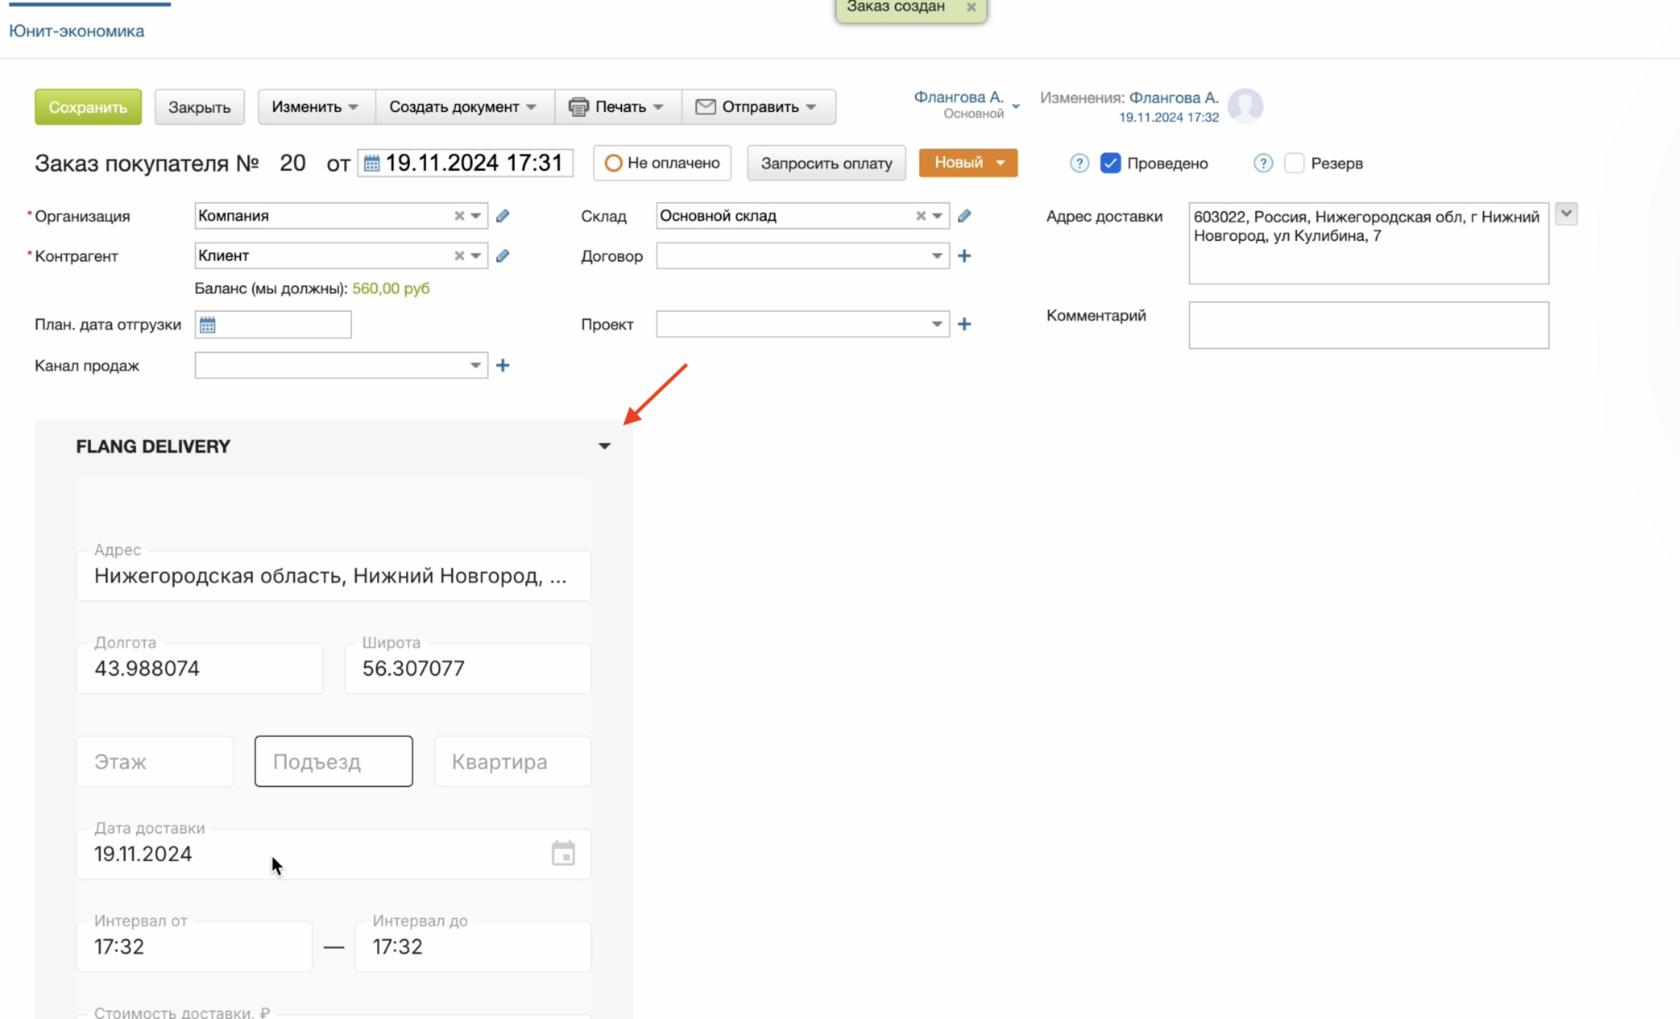This screenshot has height=1019, width=1680.
Task: Open the Флангова А. employee dropdown
Action: coord(966,104)
